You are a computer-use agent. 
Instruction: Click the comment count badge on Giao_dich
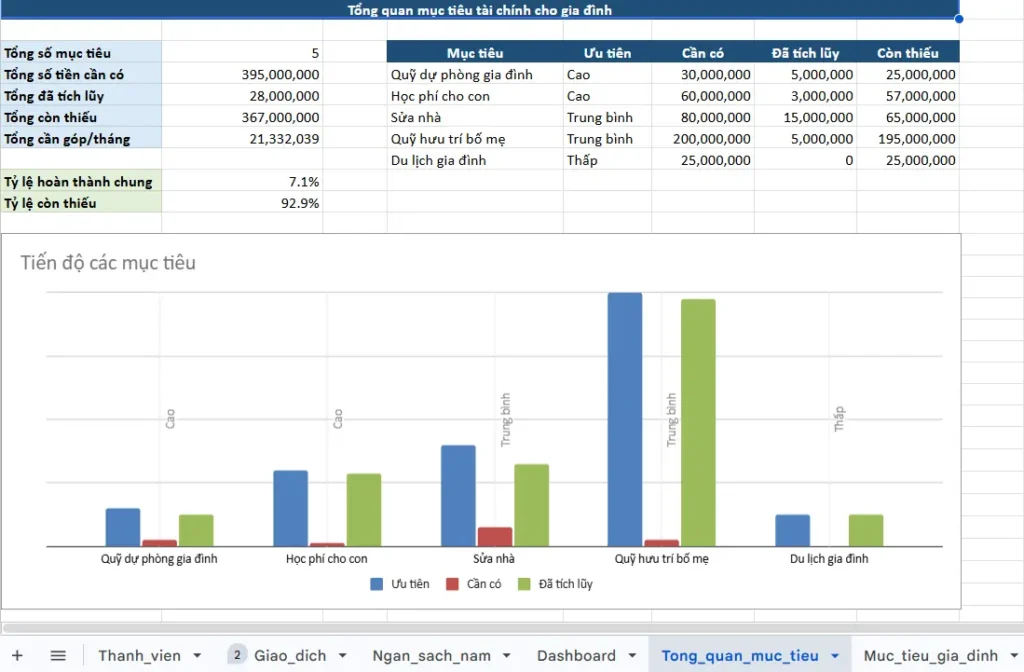coord(237,655)
